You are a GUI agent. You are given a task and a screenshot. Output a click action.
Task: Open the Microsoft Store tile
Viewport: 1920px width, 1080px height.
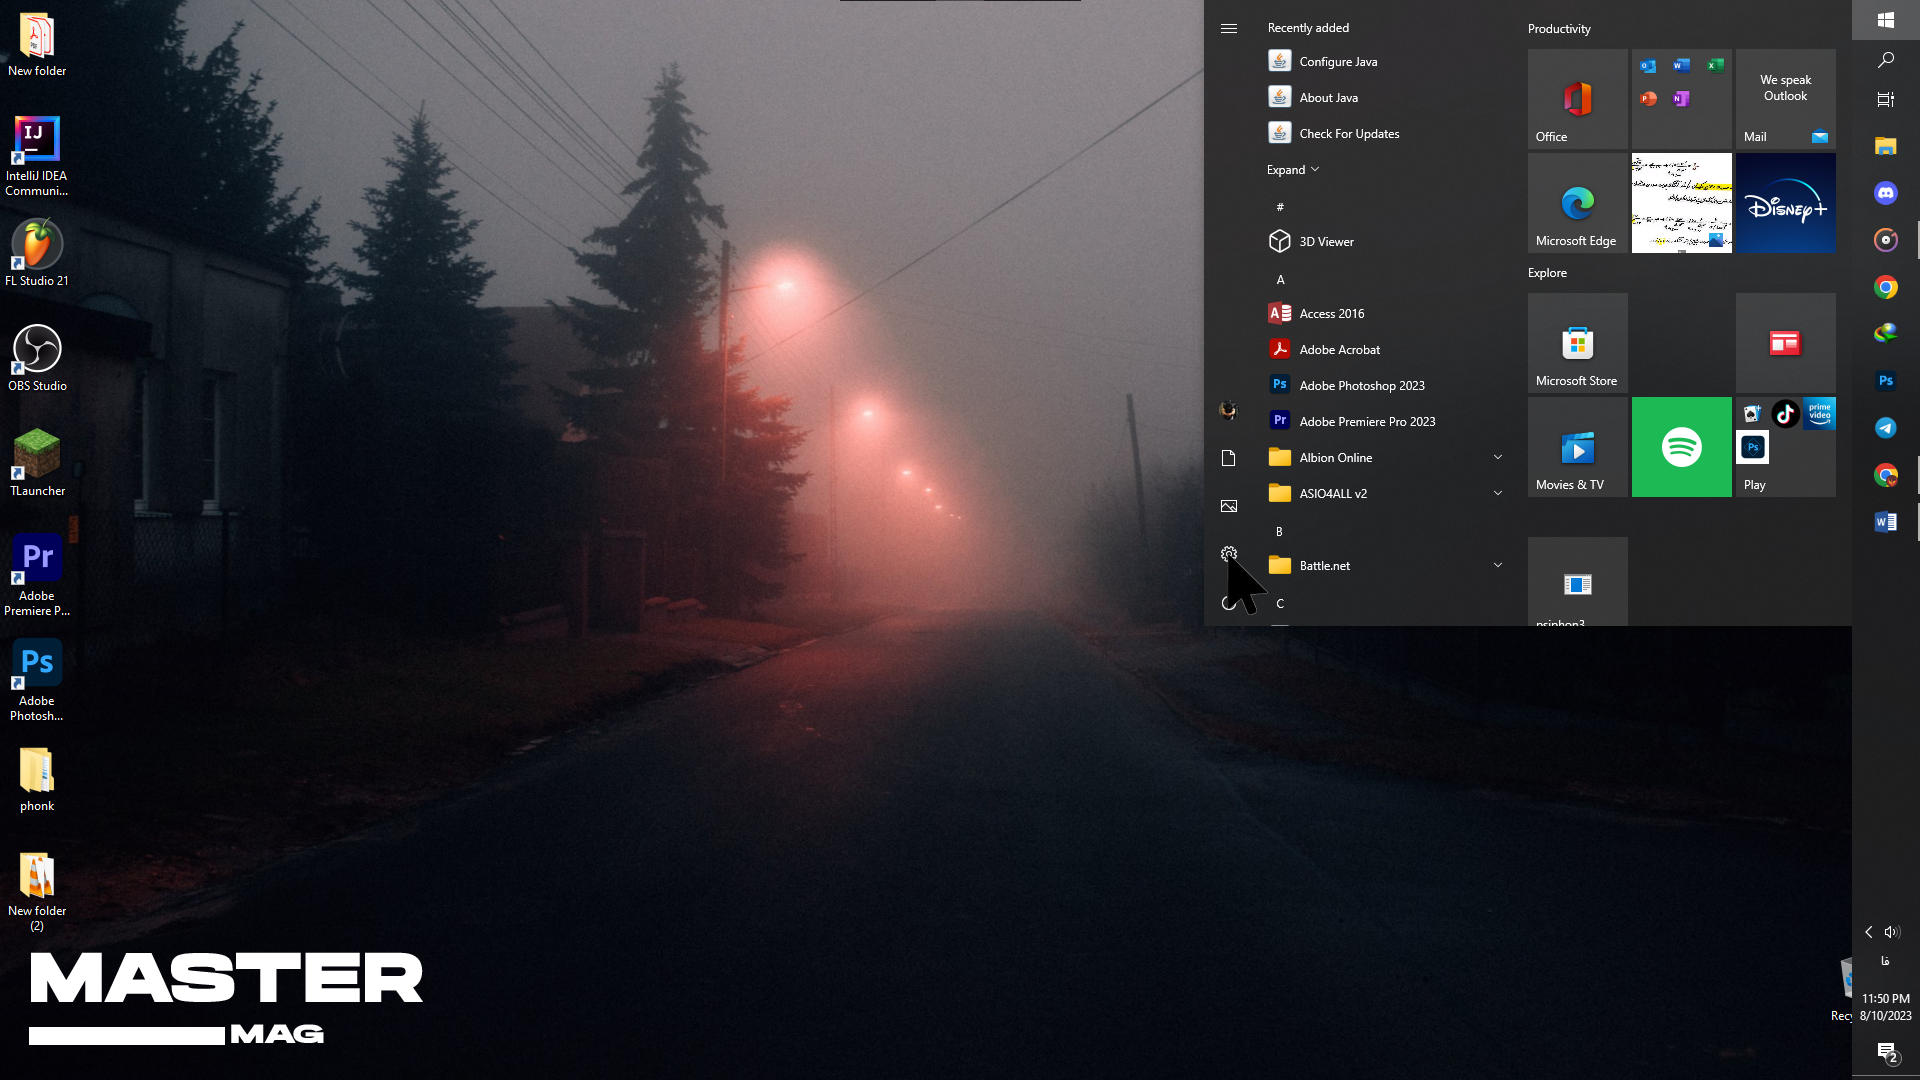1577,343
